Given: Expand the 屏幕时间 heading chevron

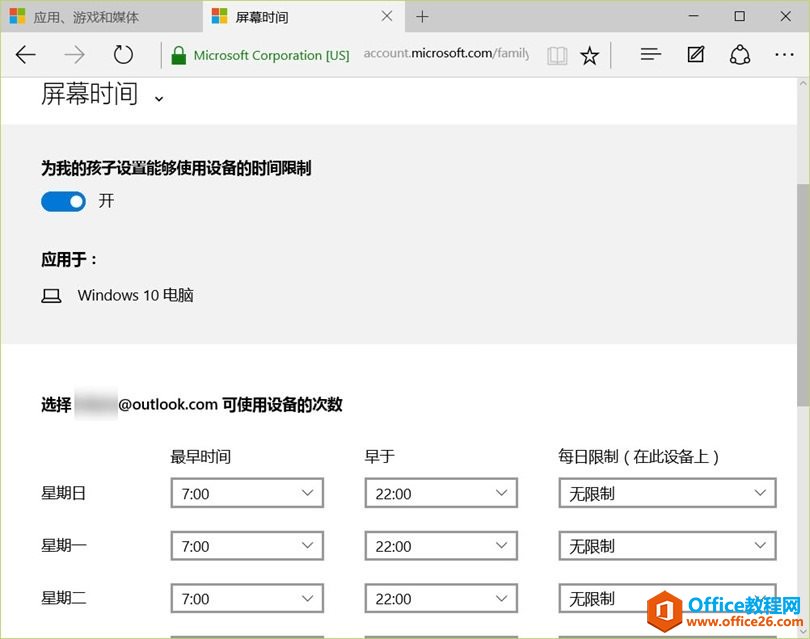Looking at the screenshot, I should pyautogui.click(x=159, y=98).
